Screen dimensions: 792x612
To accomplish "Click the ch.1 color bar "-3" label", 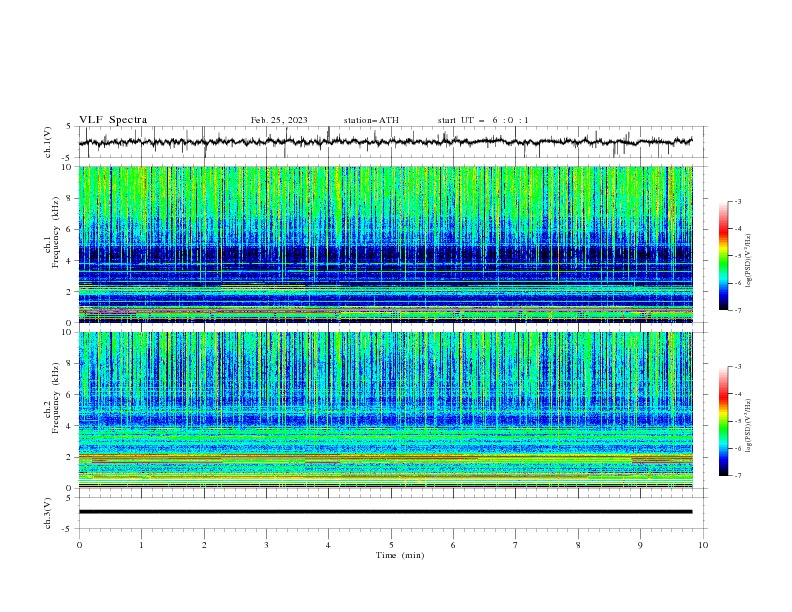I will pos(737,201).
